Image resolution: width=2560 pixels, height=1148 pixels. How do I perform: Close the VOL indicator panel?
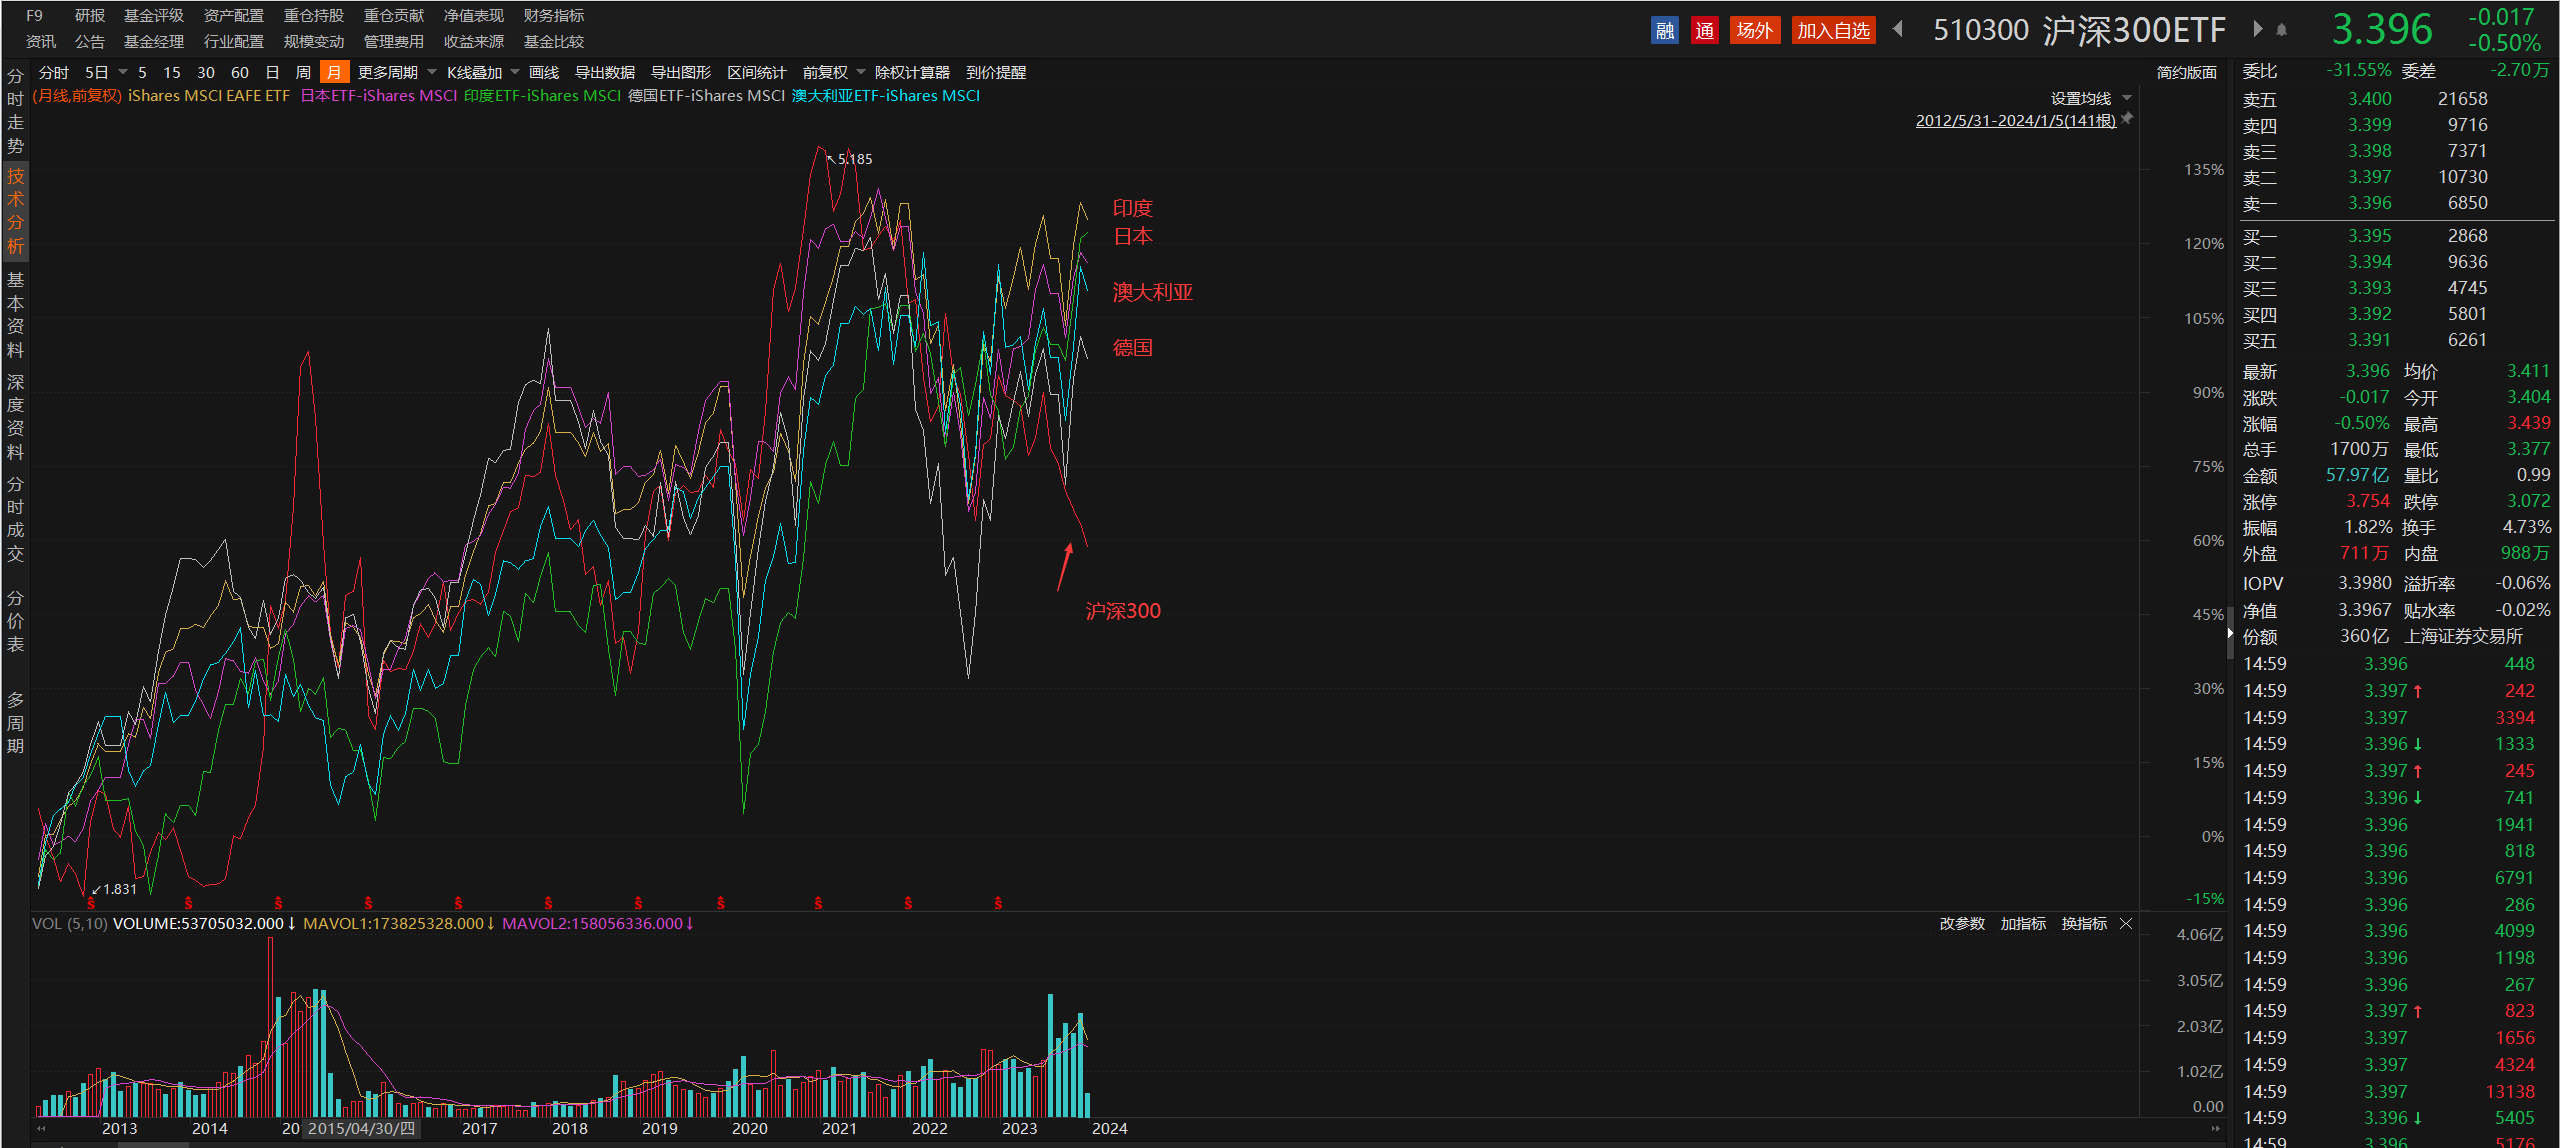click(2126, 923)
